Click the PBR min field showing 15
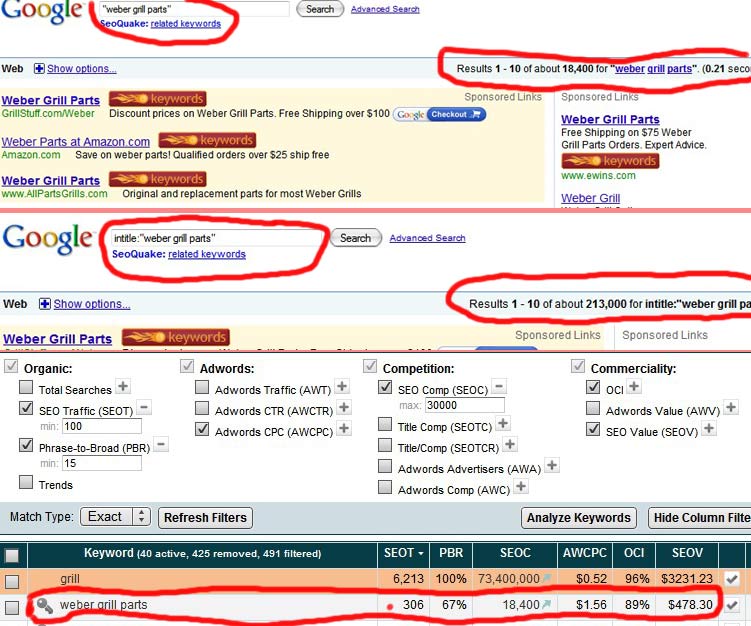The image size is (751, 626). [102, 463]
